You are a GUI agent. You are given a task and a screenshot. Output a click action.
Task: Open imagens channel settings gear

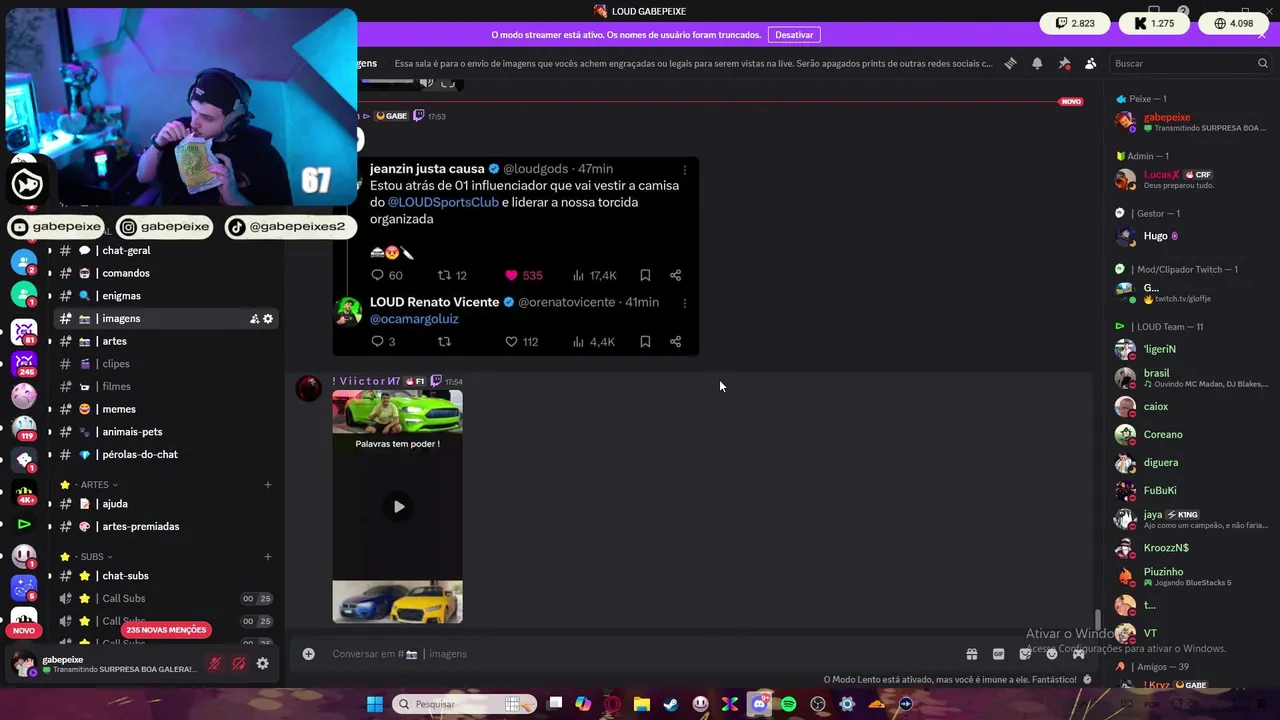pyautogui.click(x=268, y=319)
